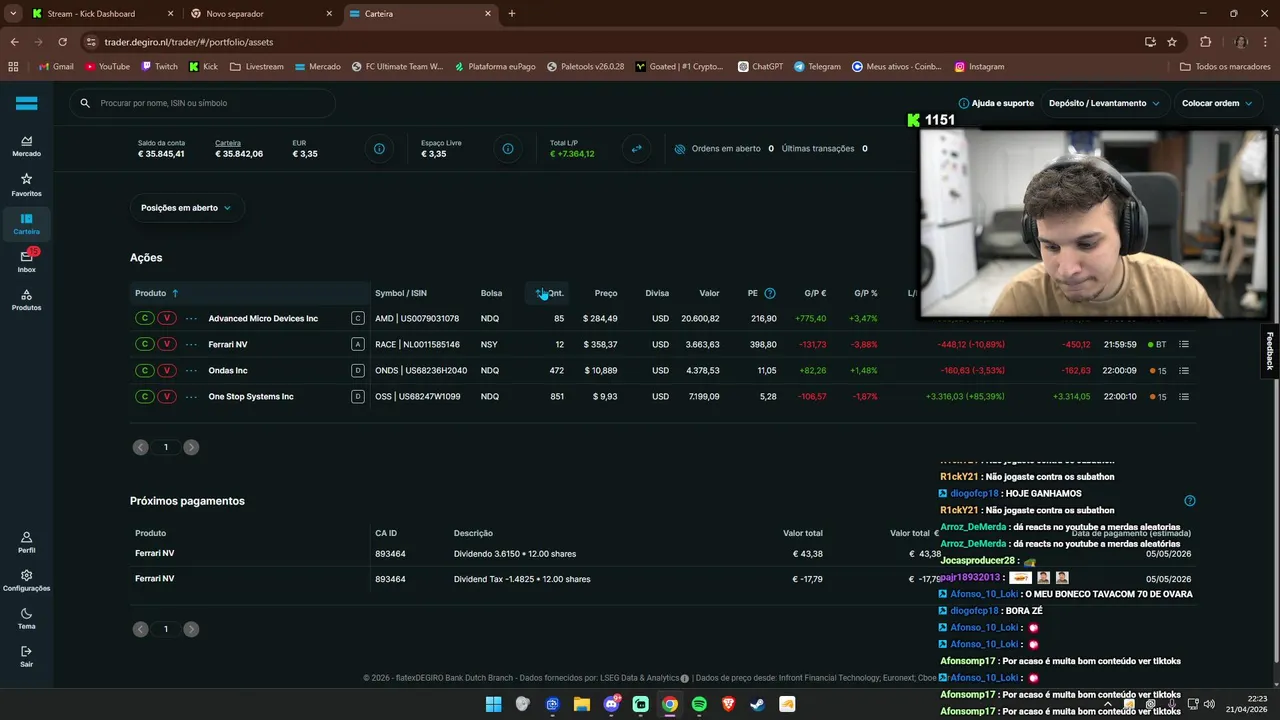This screenshot has width=1280, height=720.
Task: Open Spotify from the taskbar
Action: [x=699, y=704]
